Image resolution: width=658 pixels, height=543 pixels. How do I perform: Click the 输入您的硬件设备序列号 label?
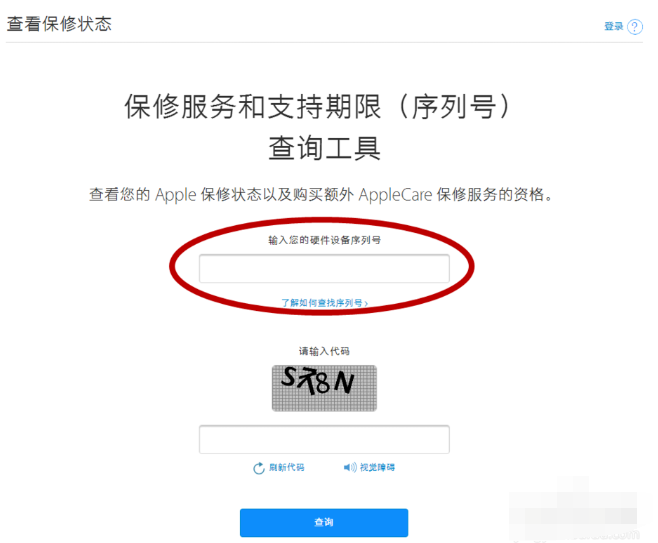tap(324, 240)
